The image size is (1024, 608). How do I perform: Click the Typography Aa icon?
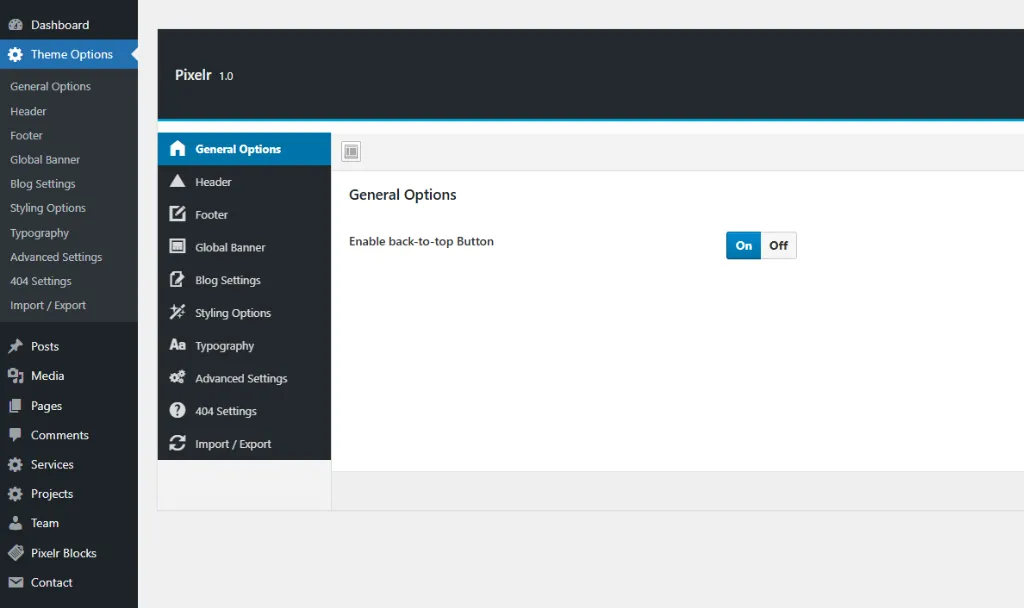(x=178, y=345)
